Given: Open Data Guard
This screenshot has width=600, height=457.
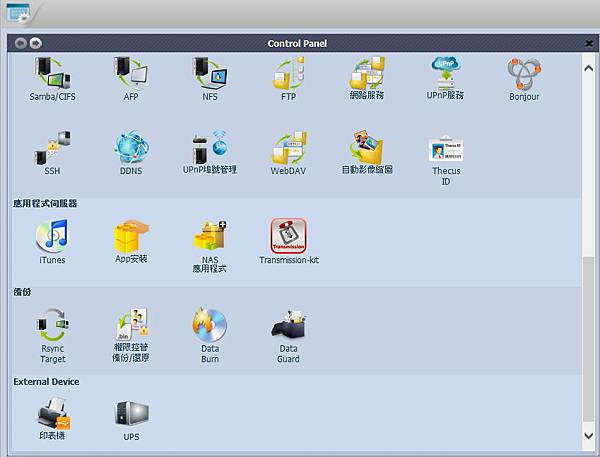Looking at the screenshot, I should (x=289, y=337).
